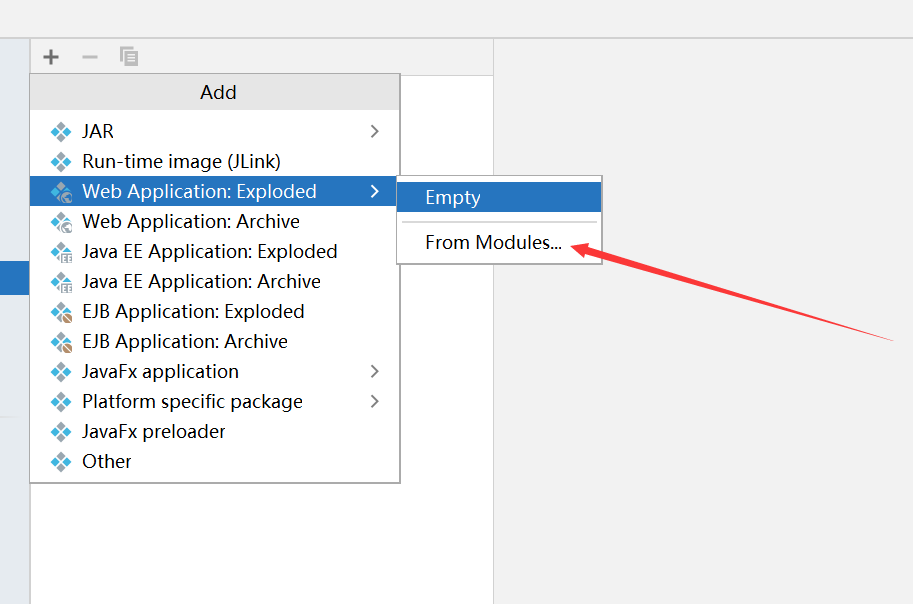Click the minus Remove artifact icon
913x604 pixels.
coord(90,56)
